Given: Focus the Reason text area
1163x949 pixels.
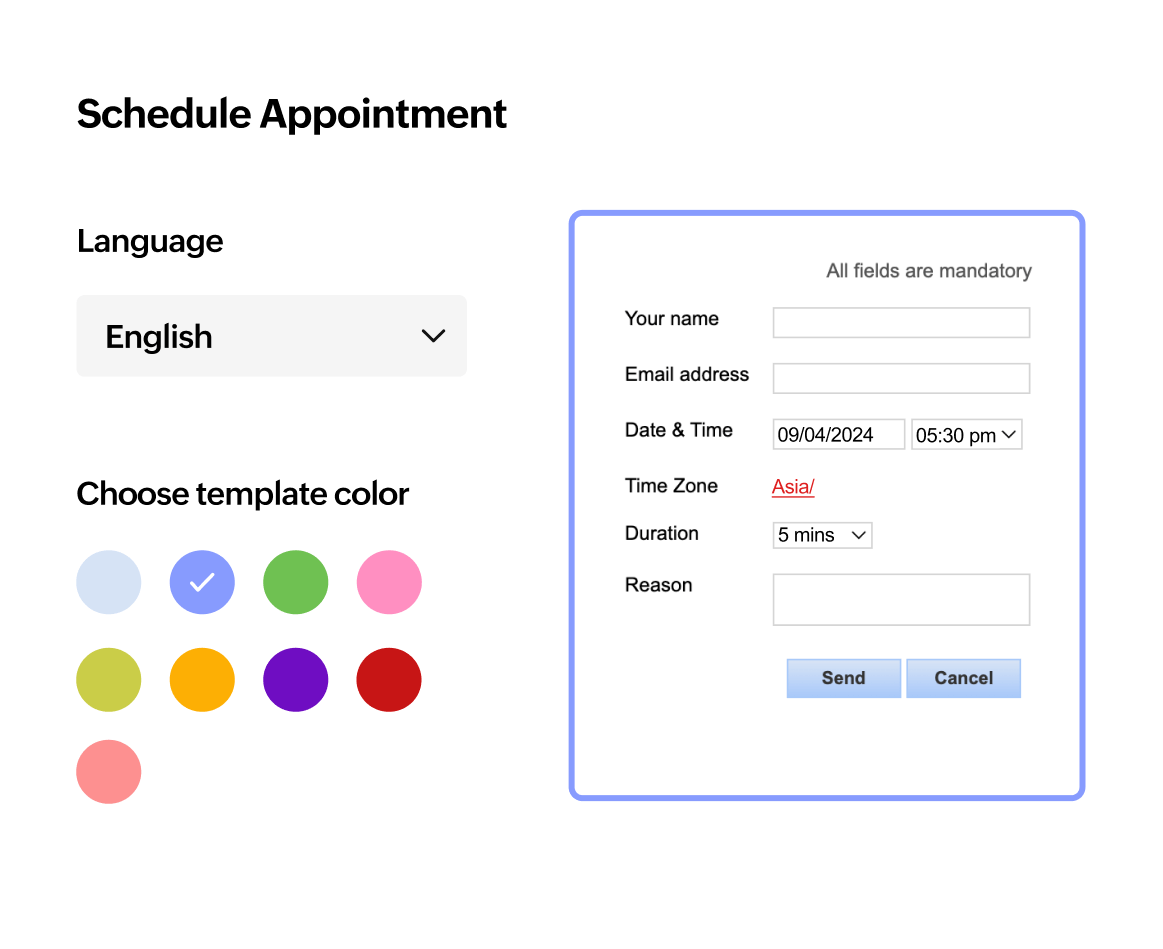Looking at the screenshot, I should coord(901,600).
